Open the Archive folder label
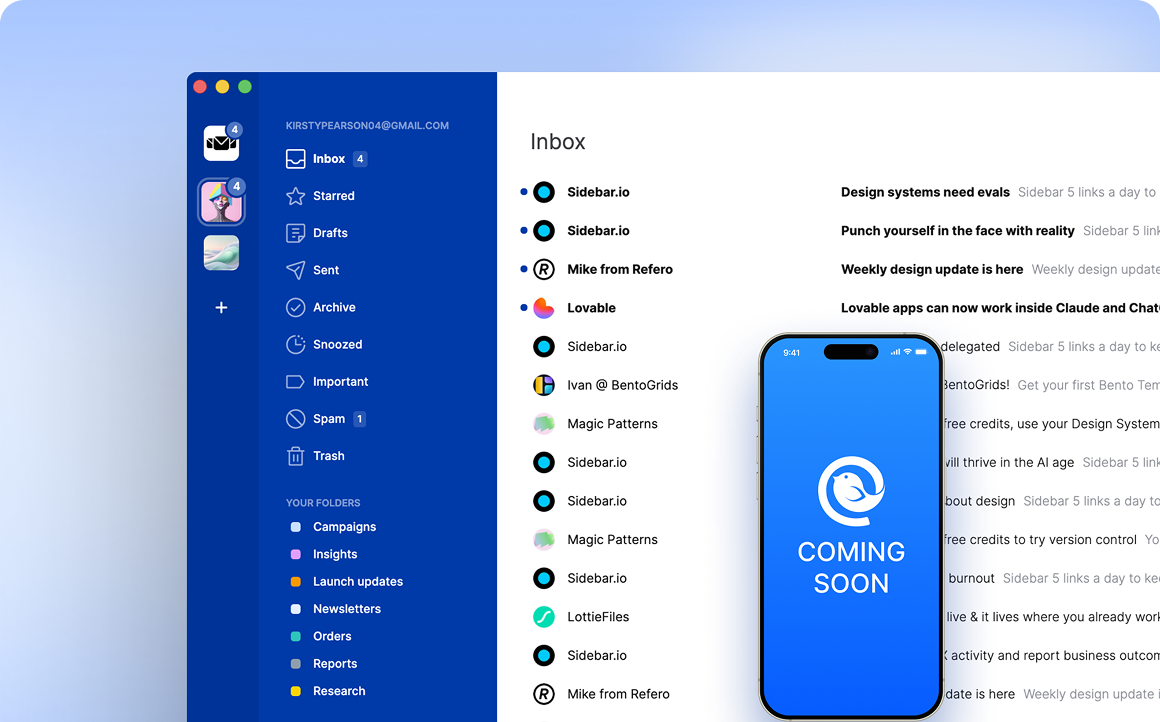The width and height of the screenshot is (1160, 722). [334, 307]
